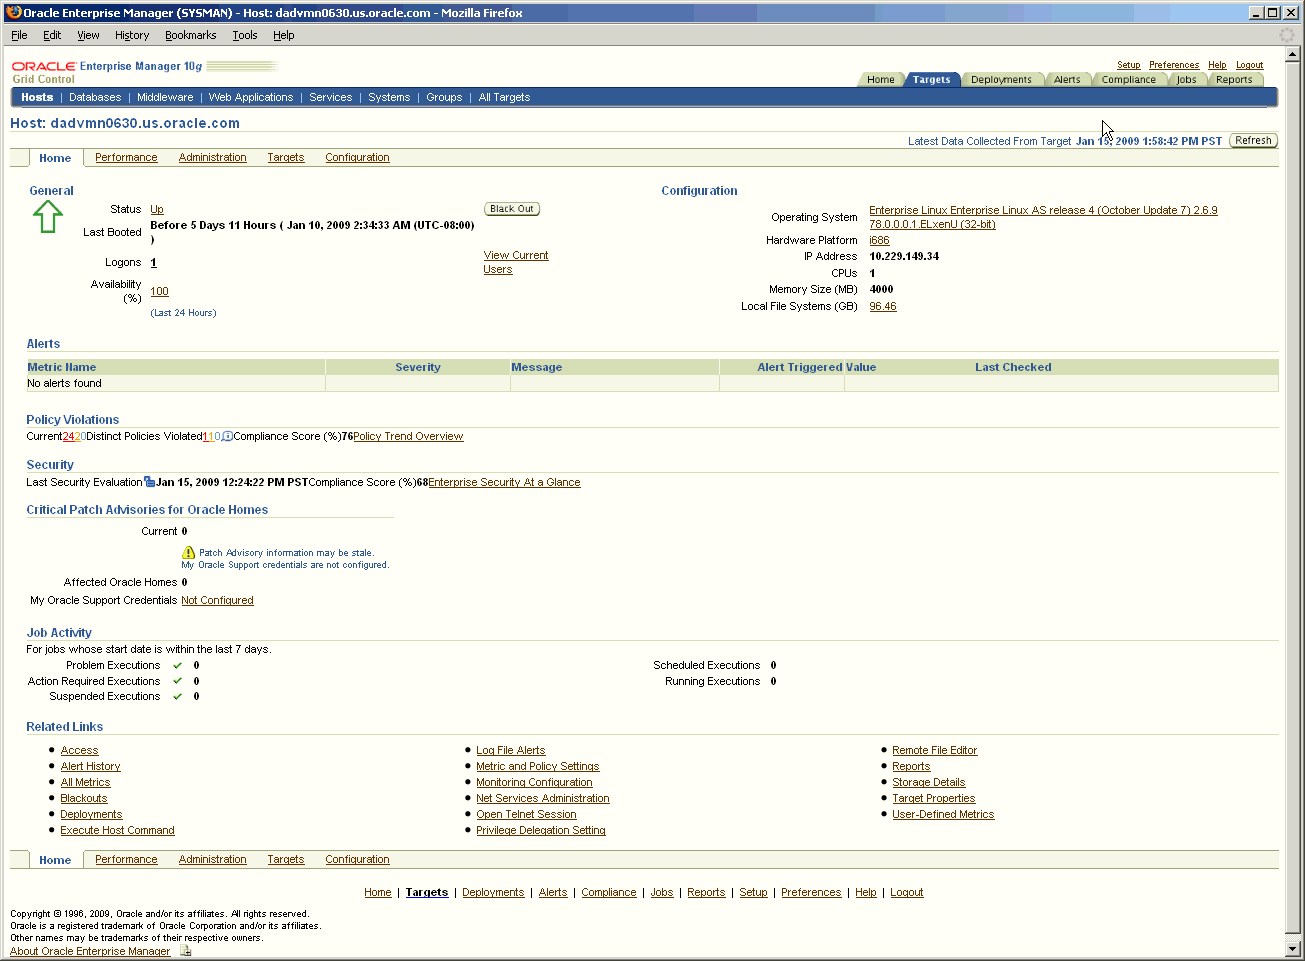The image size is (1305, 961).
Task: Click the evaluation report icon beside Last Security Evaluation
Action: tap(147, 481)
